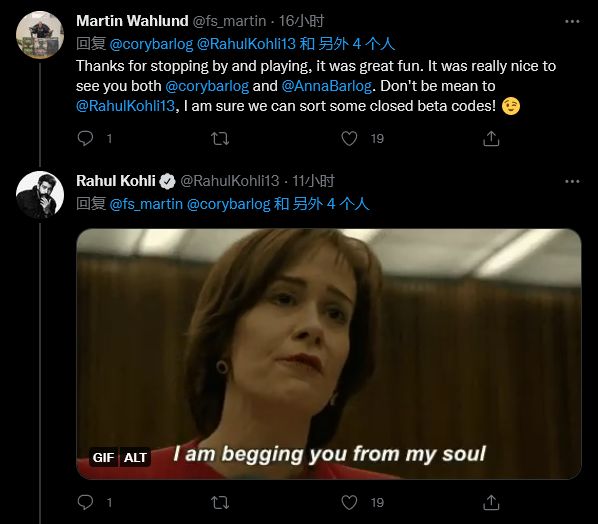Click the GIF badge on the image

tap(103, 457)
